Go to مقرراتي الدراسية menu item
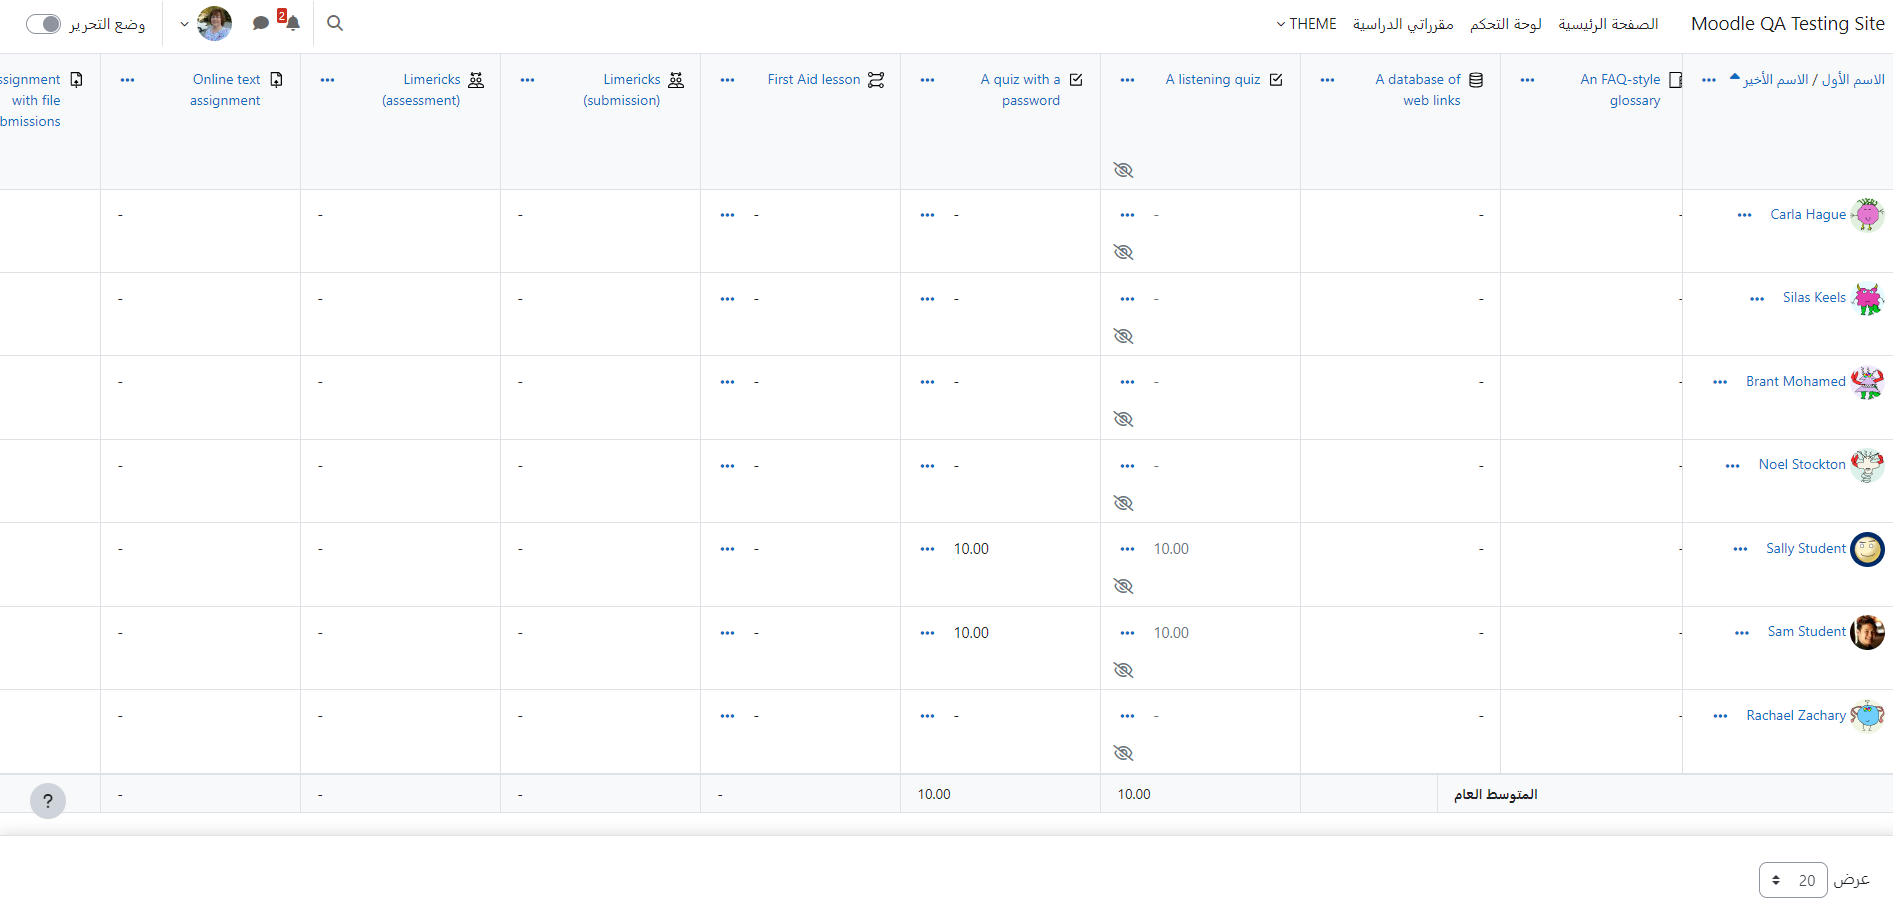The height and width of the screenshot is (923, 1893). pos(1403,24)
